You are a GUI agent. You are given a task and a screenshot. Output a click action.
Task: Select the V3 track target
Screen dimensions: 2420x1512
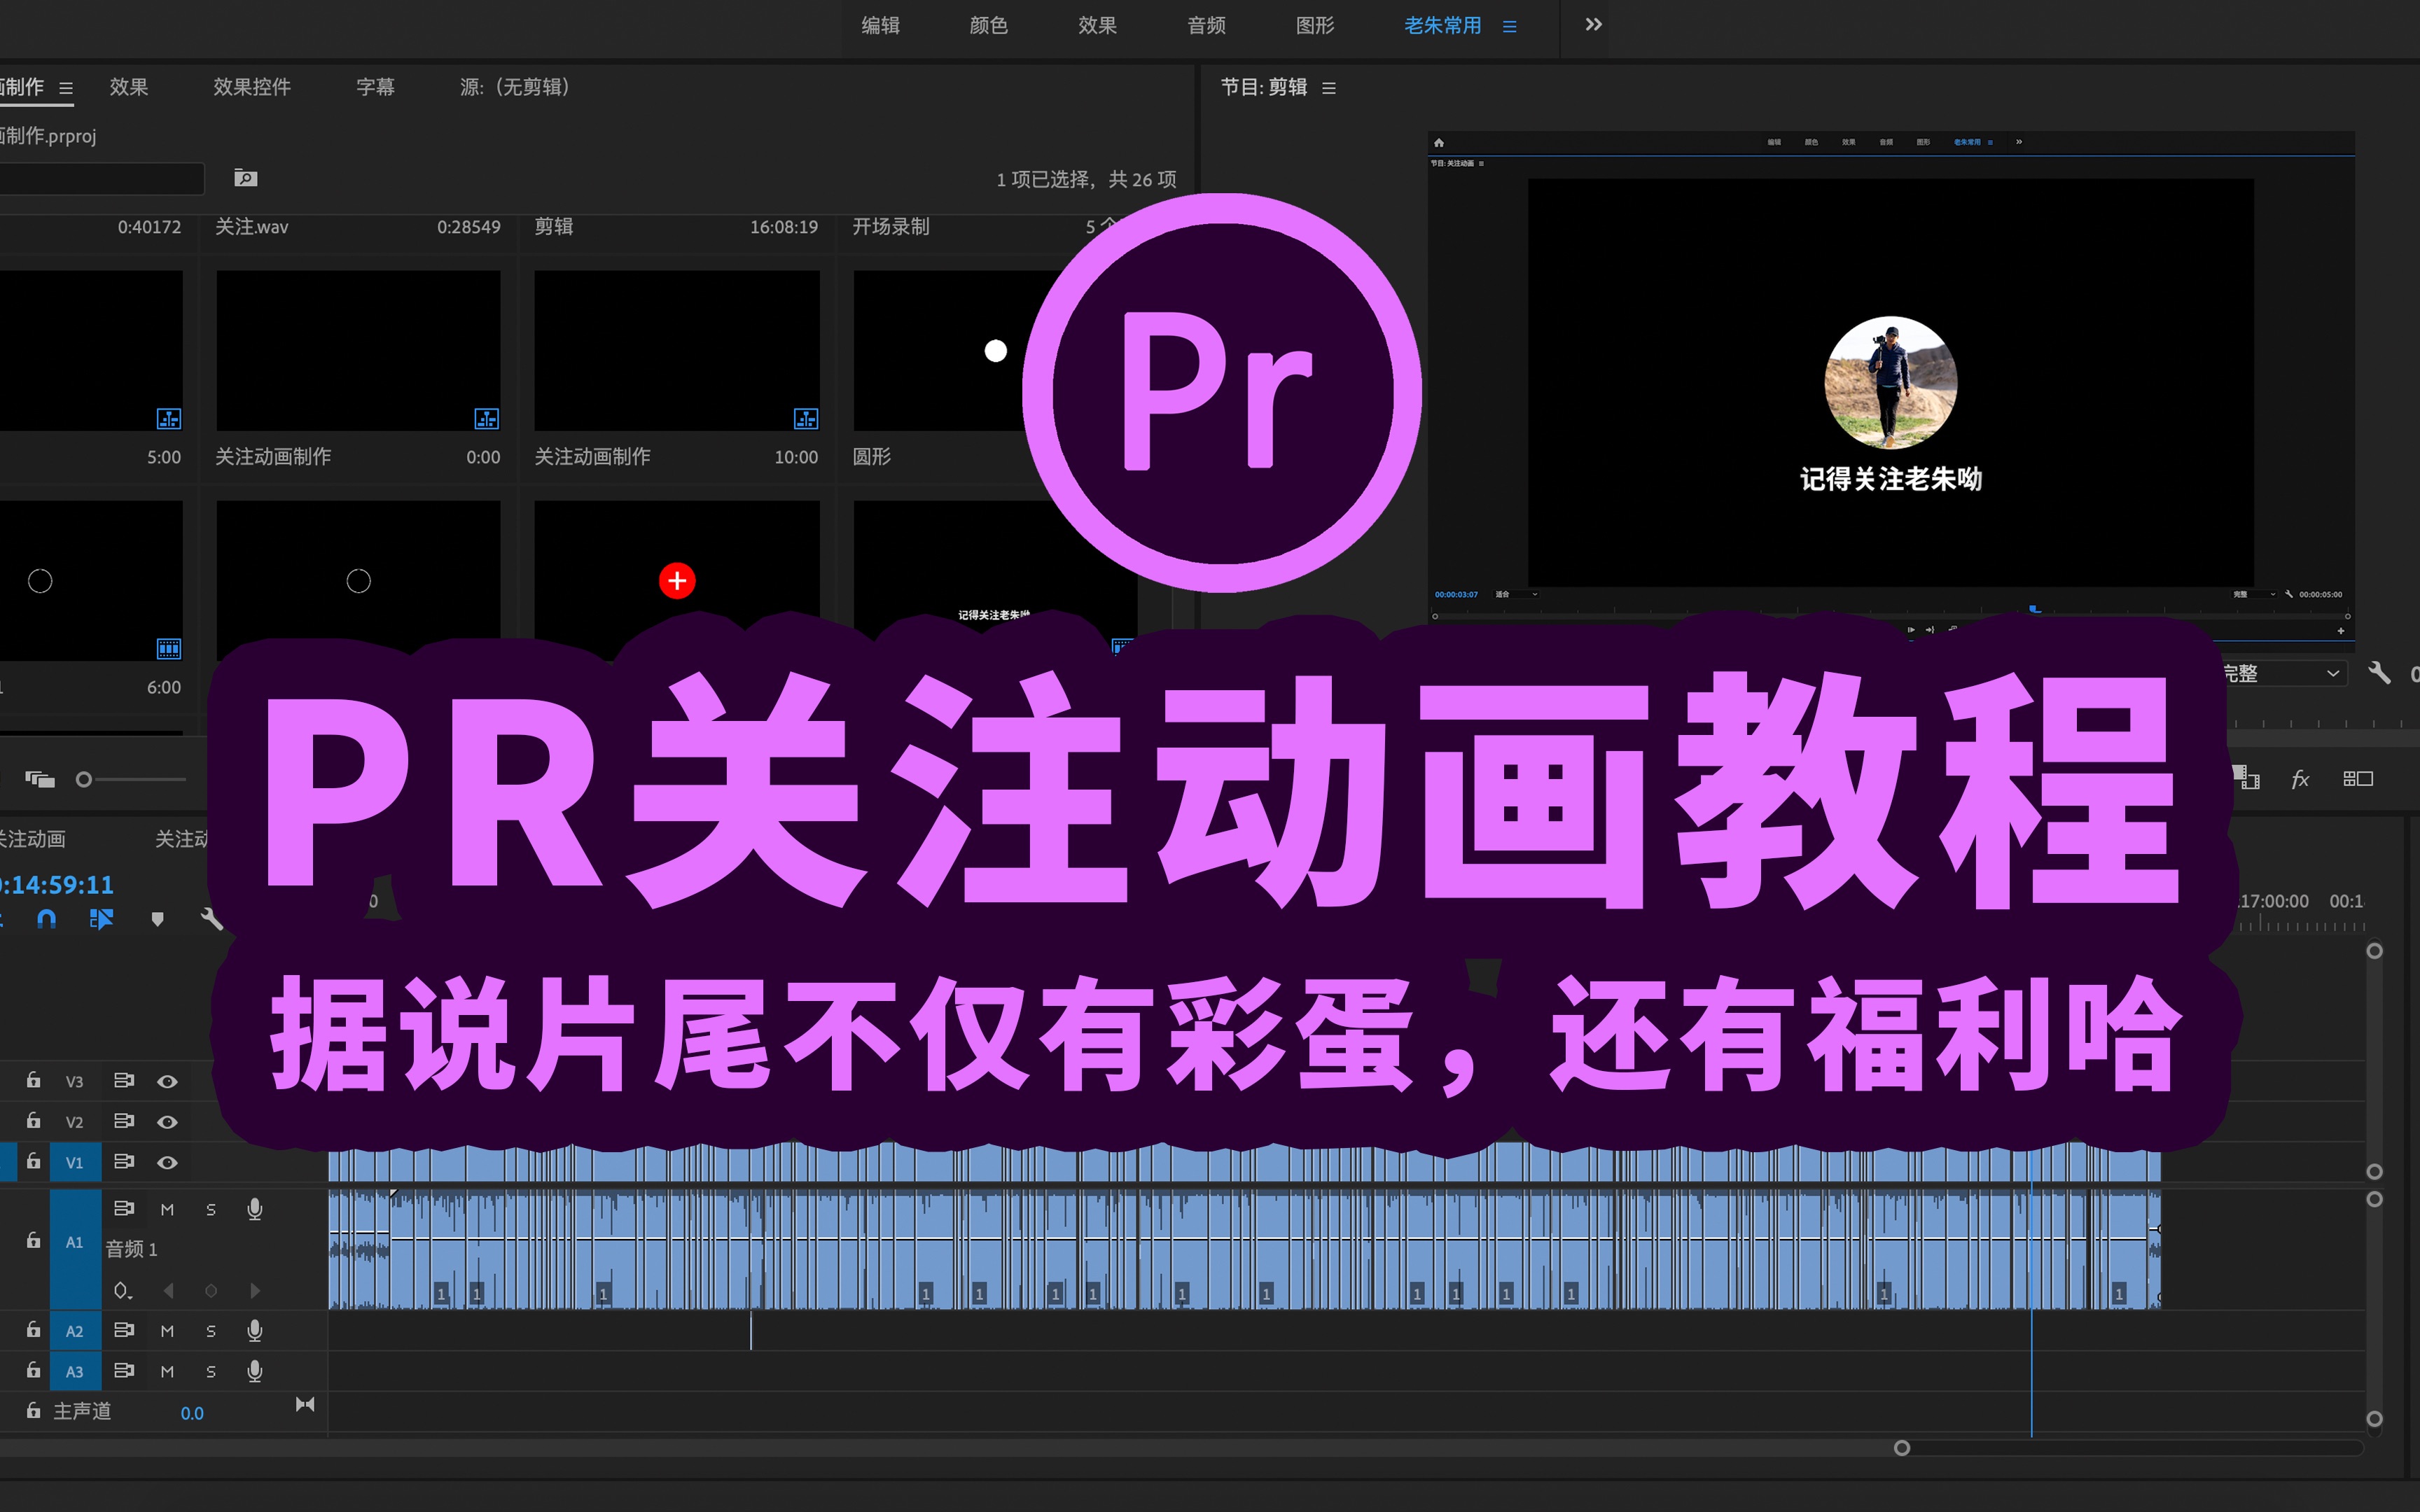(75, 1081)
